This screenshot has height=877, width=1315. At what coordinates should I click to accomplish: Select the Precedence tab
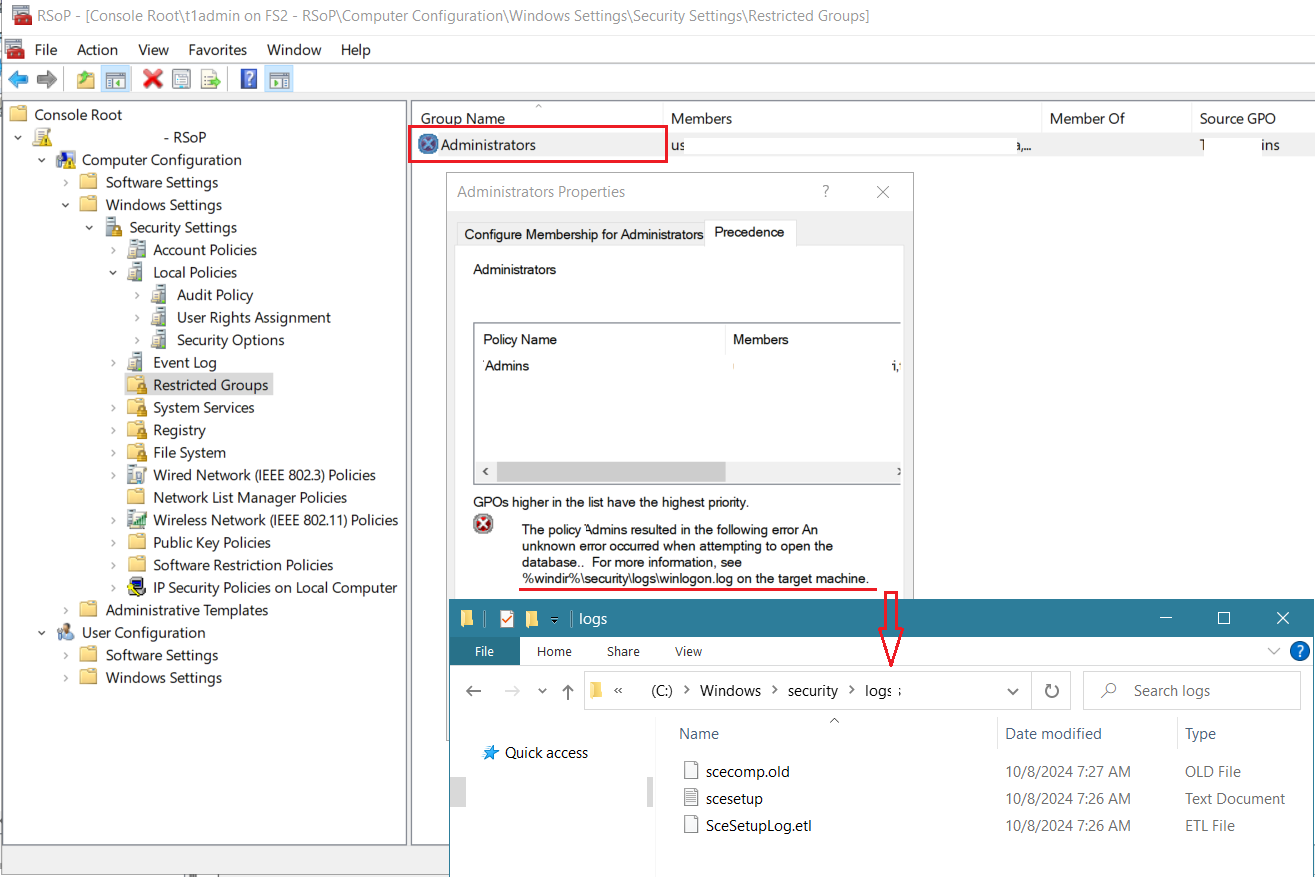point(750,232)
